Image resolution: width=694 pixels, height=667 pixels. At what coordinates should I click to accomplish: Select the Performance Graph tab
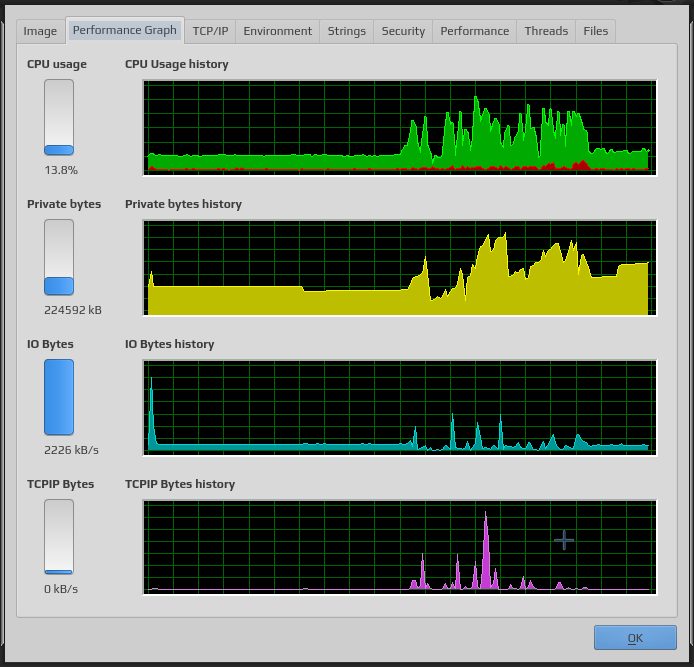(125, 30)
